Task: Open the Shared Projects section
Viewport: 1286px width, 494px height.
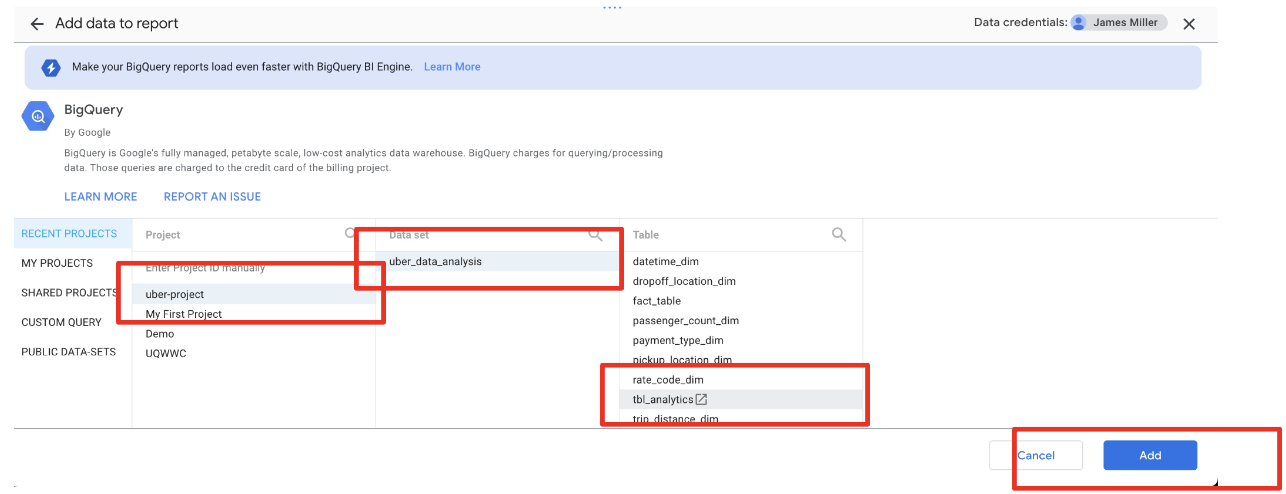Action: [x=69, y=293]
